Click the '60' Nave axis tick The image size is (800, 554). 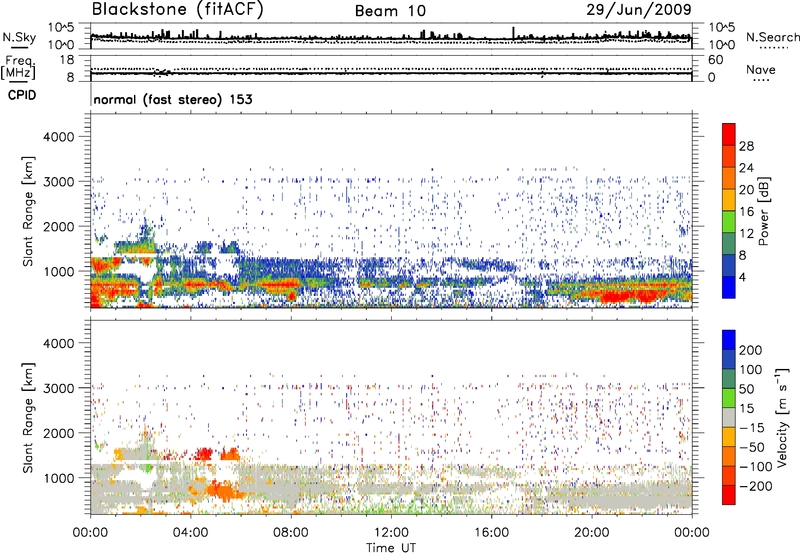(x=716, y=60)
